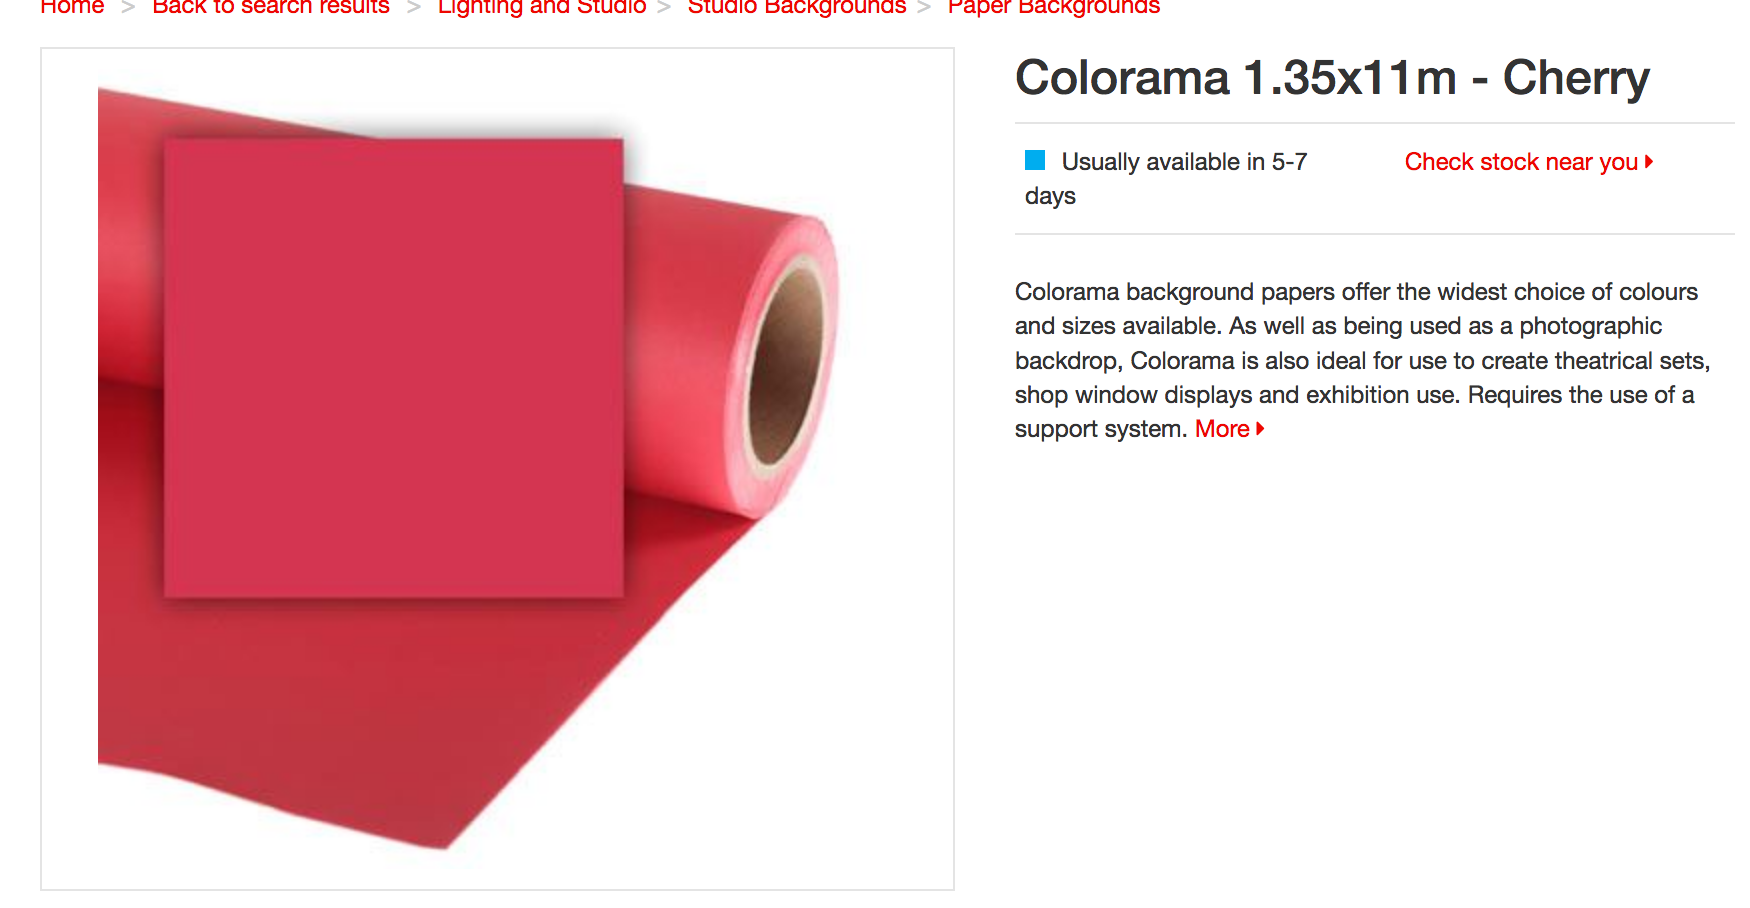The height and width of the screenshot is (908, 1750).
Task: Click the red arrow next to More
Action: [x=1260, y=428]
